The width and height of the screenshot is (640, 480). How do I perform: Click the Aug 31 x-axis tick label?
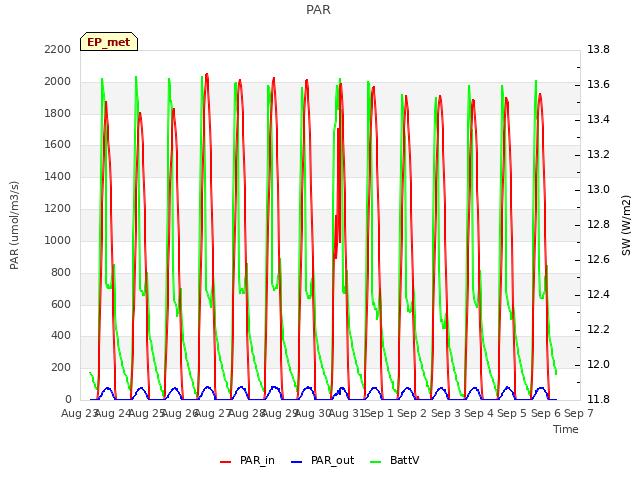coord(346,413)
